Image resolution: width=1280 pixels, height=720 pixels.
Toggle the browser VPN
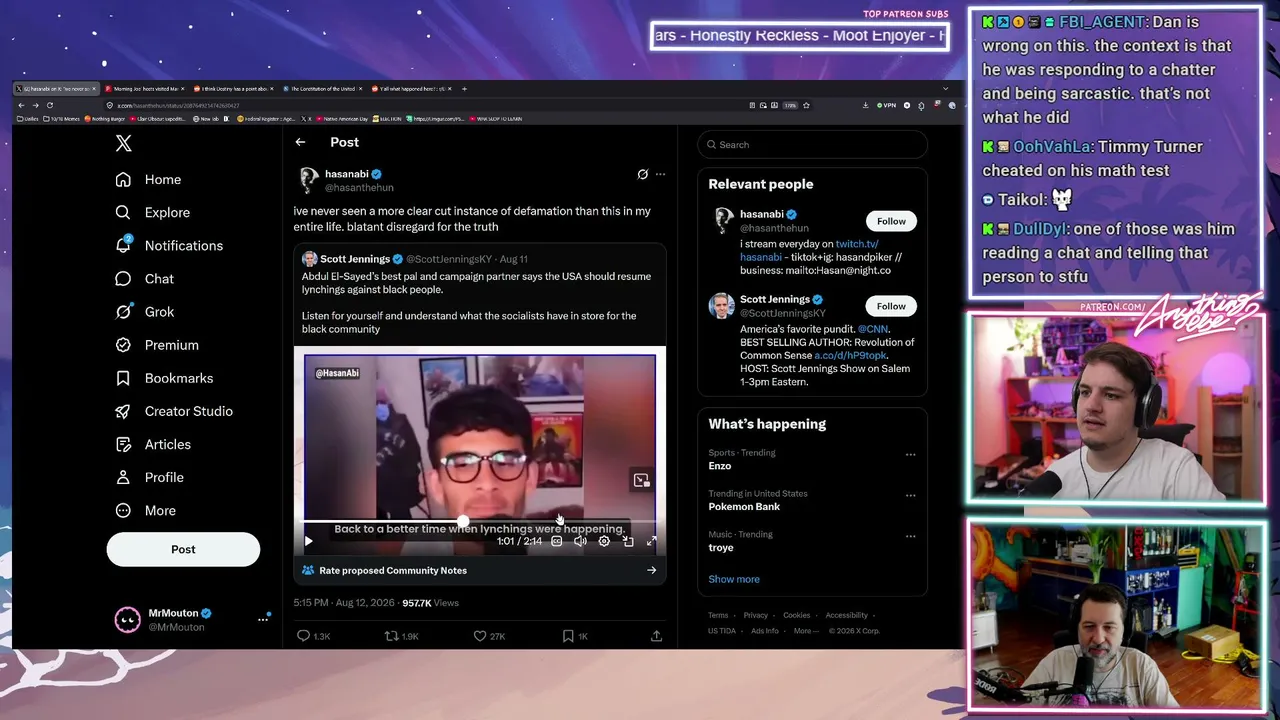886,105
